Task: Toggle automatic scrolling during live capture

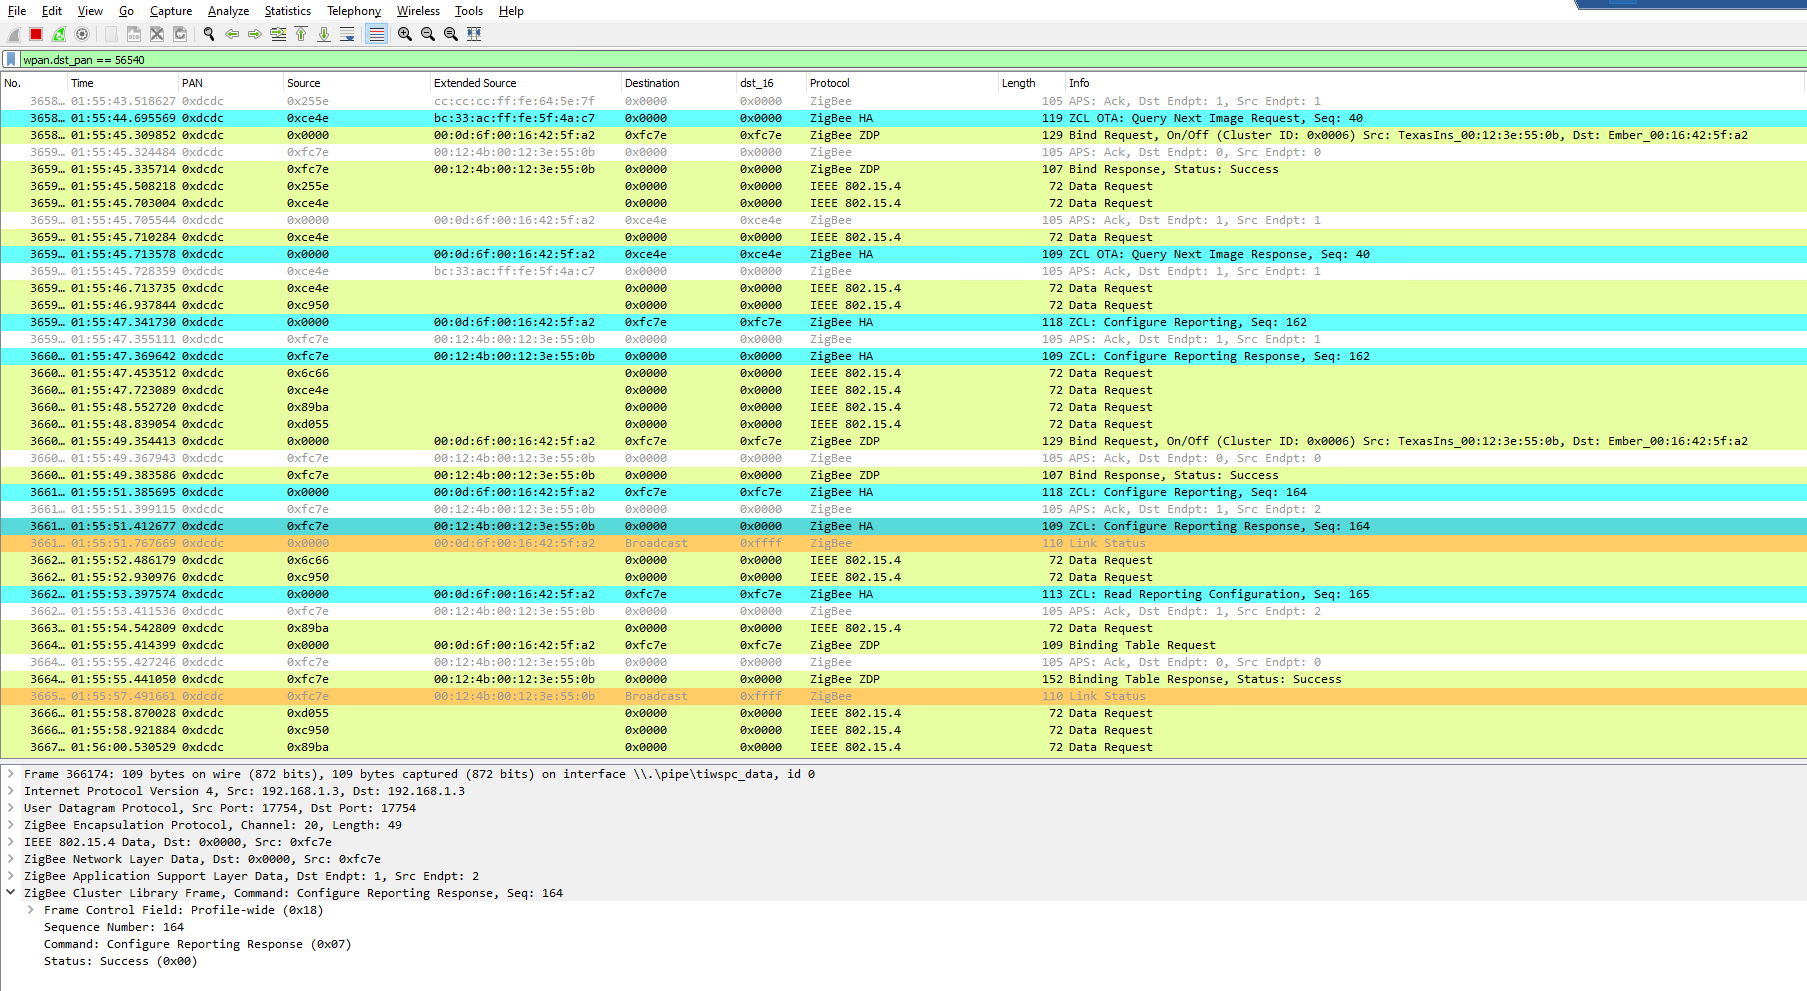Action: (x=347, y=33)
